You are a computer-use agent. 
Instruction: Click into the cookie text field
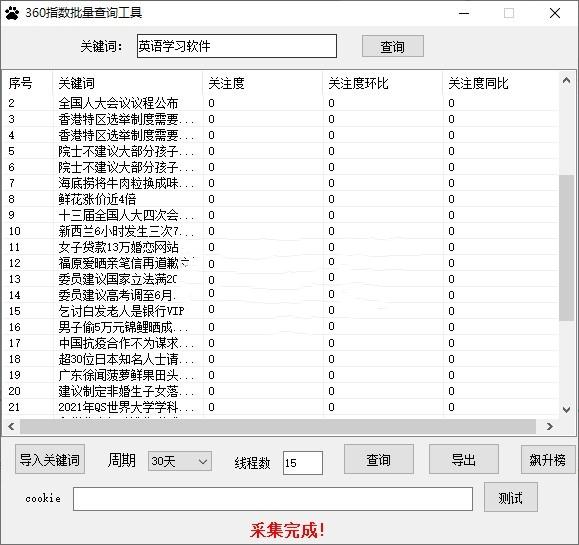273,499
